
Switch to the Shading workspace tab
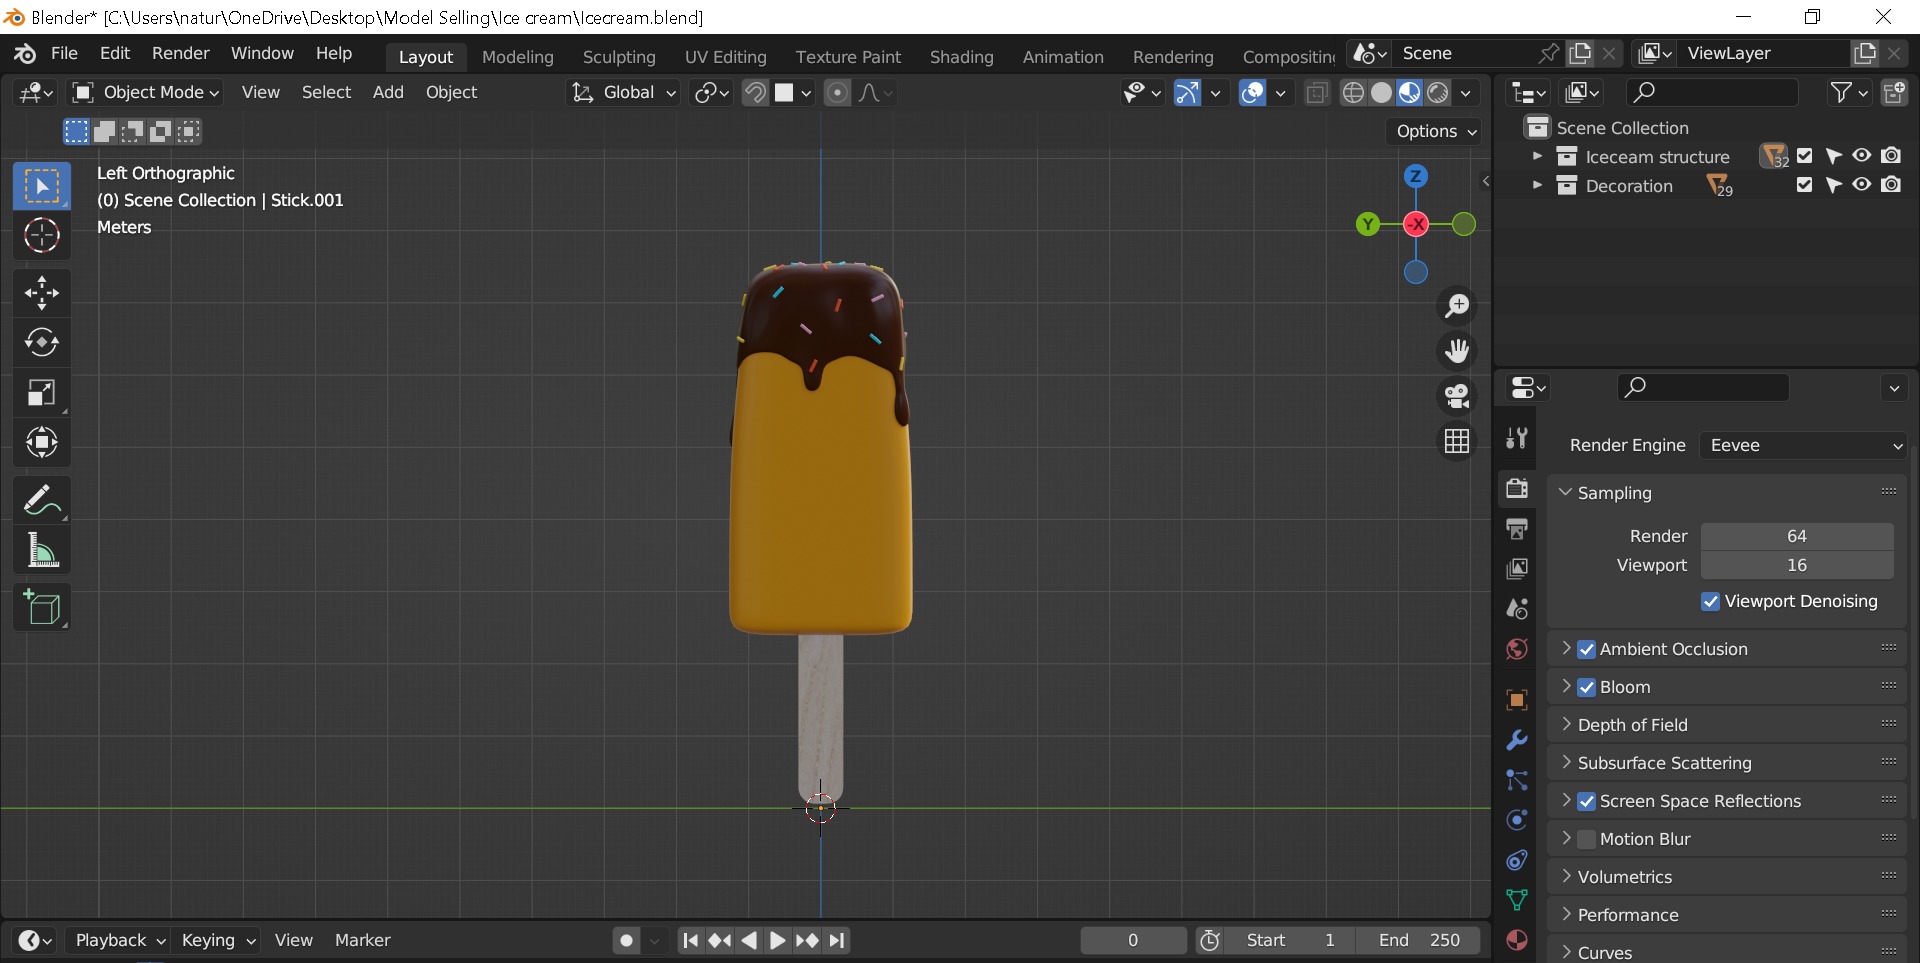click(961, 57)
